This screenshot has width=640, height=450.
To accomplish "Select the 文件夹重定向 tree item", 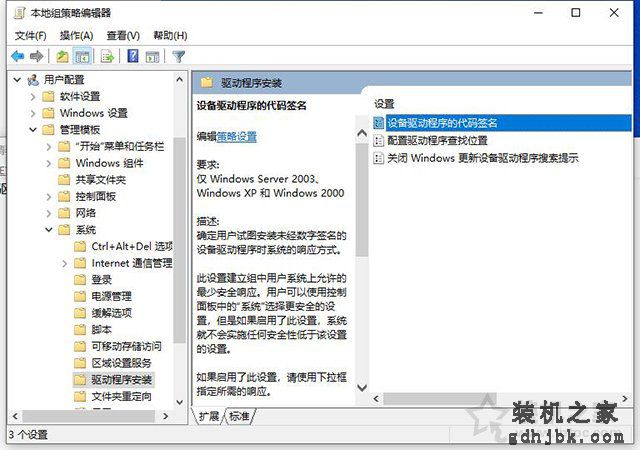I will 122,397.
